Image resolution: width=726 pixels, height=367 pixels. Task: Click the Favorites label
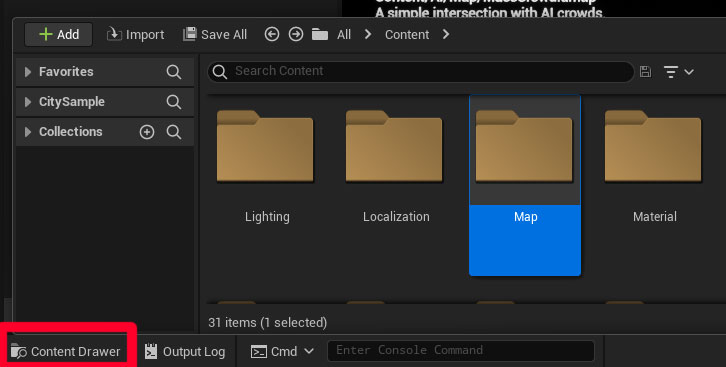tap(66, 72)
